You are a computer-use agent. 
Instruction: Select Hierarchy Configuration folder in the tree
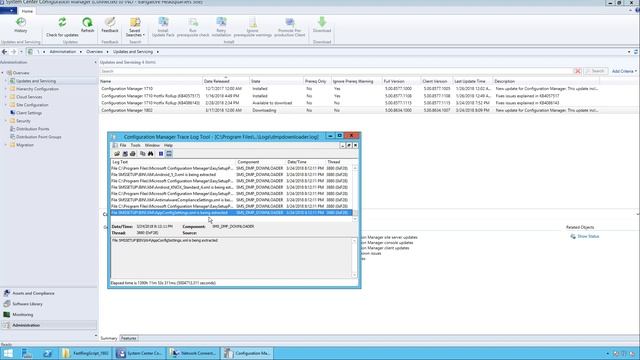click(x=37, y=89)
